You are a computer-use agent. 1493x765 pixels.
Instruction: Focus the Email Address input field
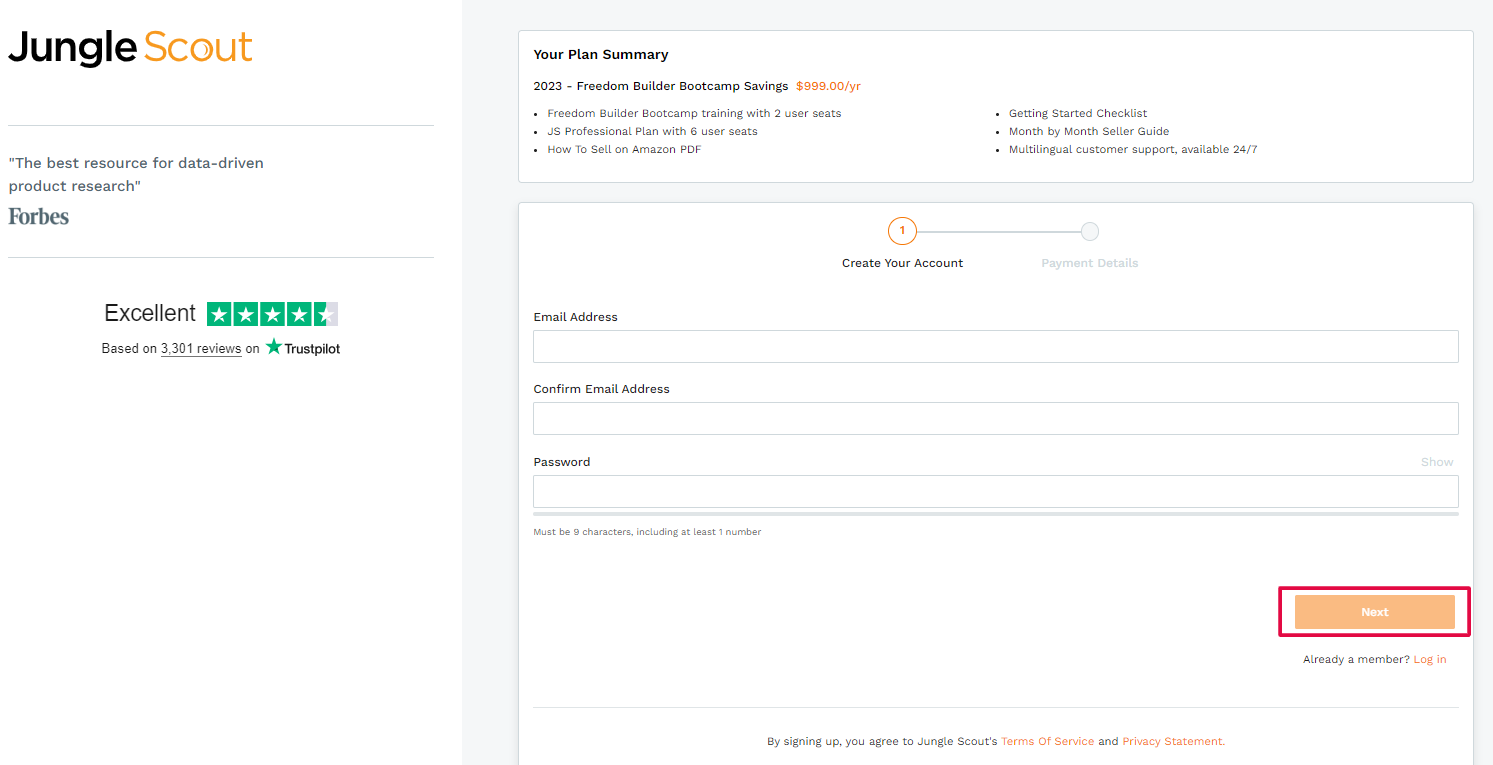996,346
